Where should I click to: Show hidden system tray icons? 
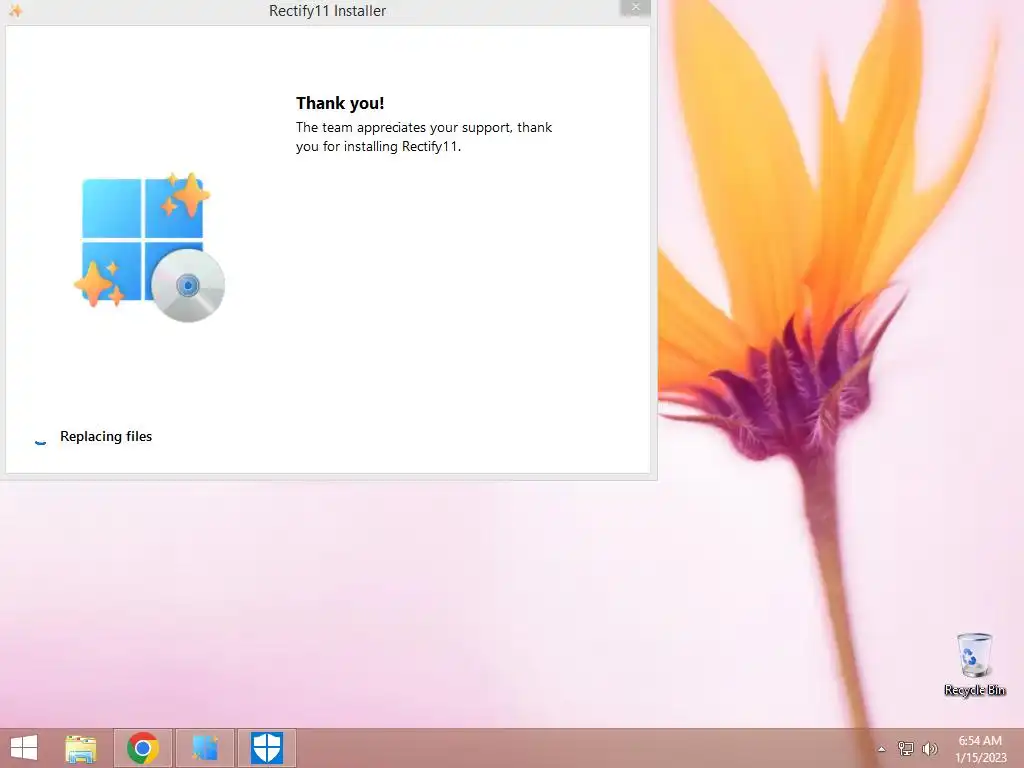pyautogui.click(x=881, y=749)
